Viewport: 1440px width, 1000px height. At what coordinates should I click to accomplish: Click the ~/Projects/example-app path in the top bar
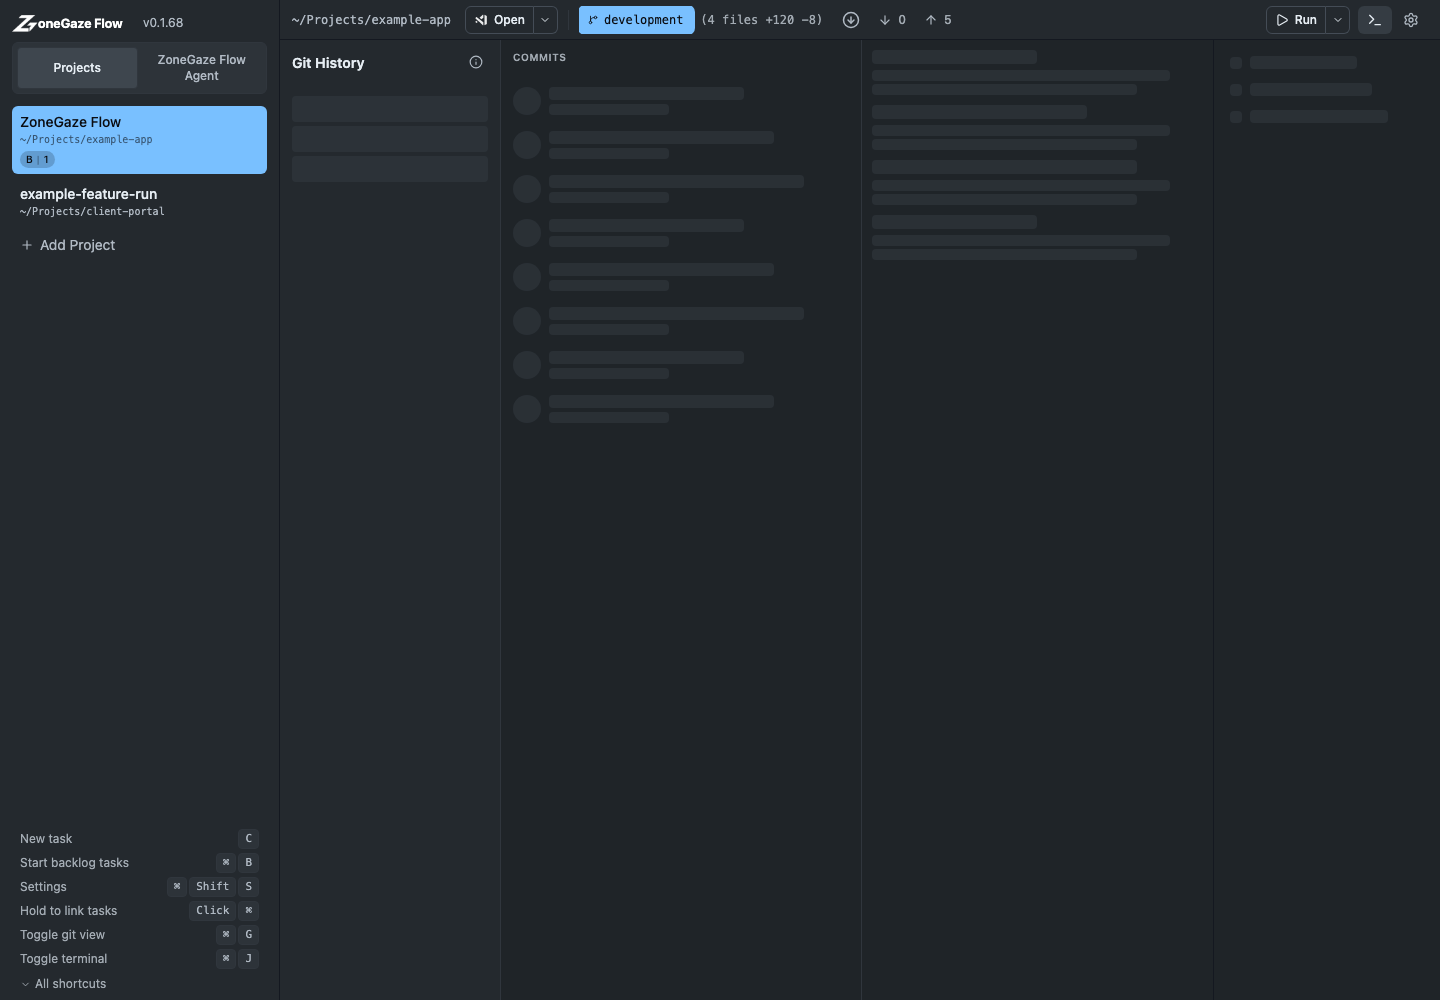(371, 20)
